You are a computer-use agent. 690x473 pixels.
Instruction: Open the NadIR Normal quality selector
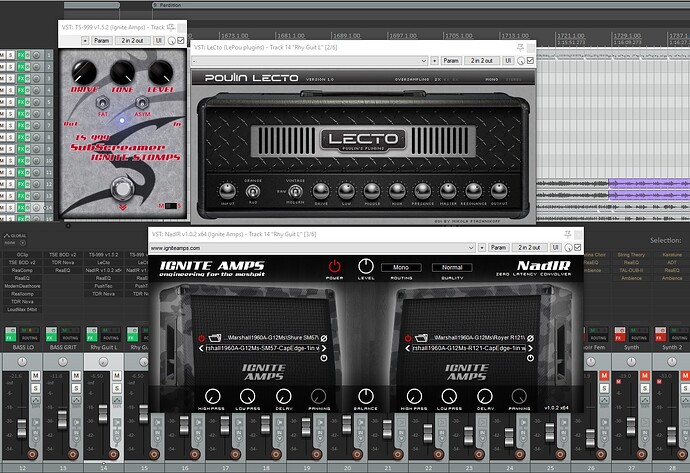452,267
